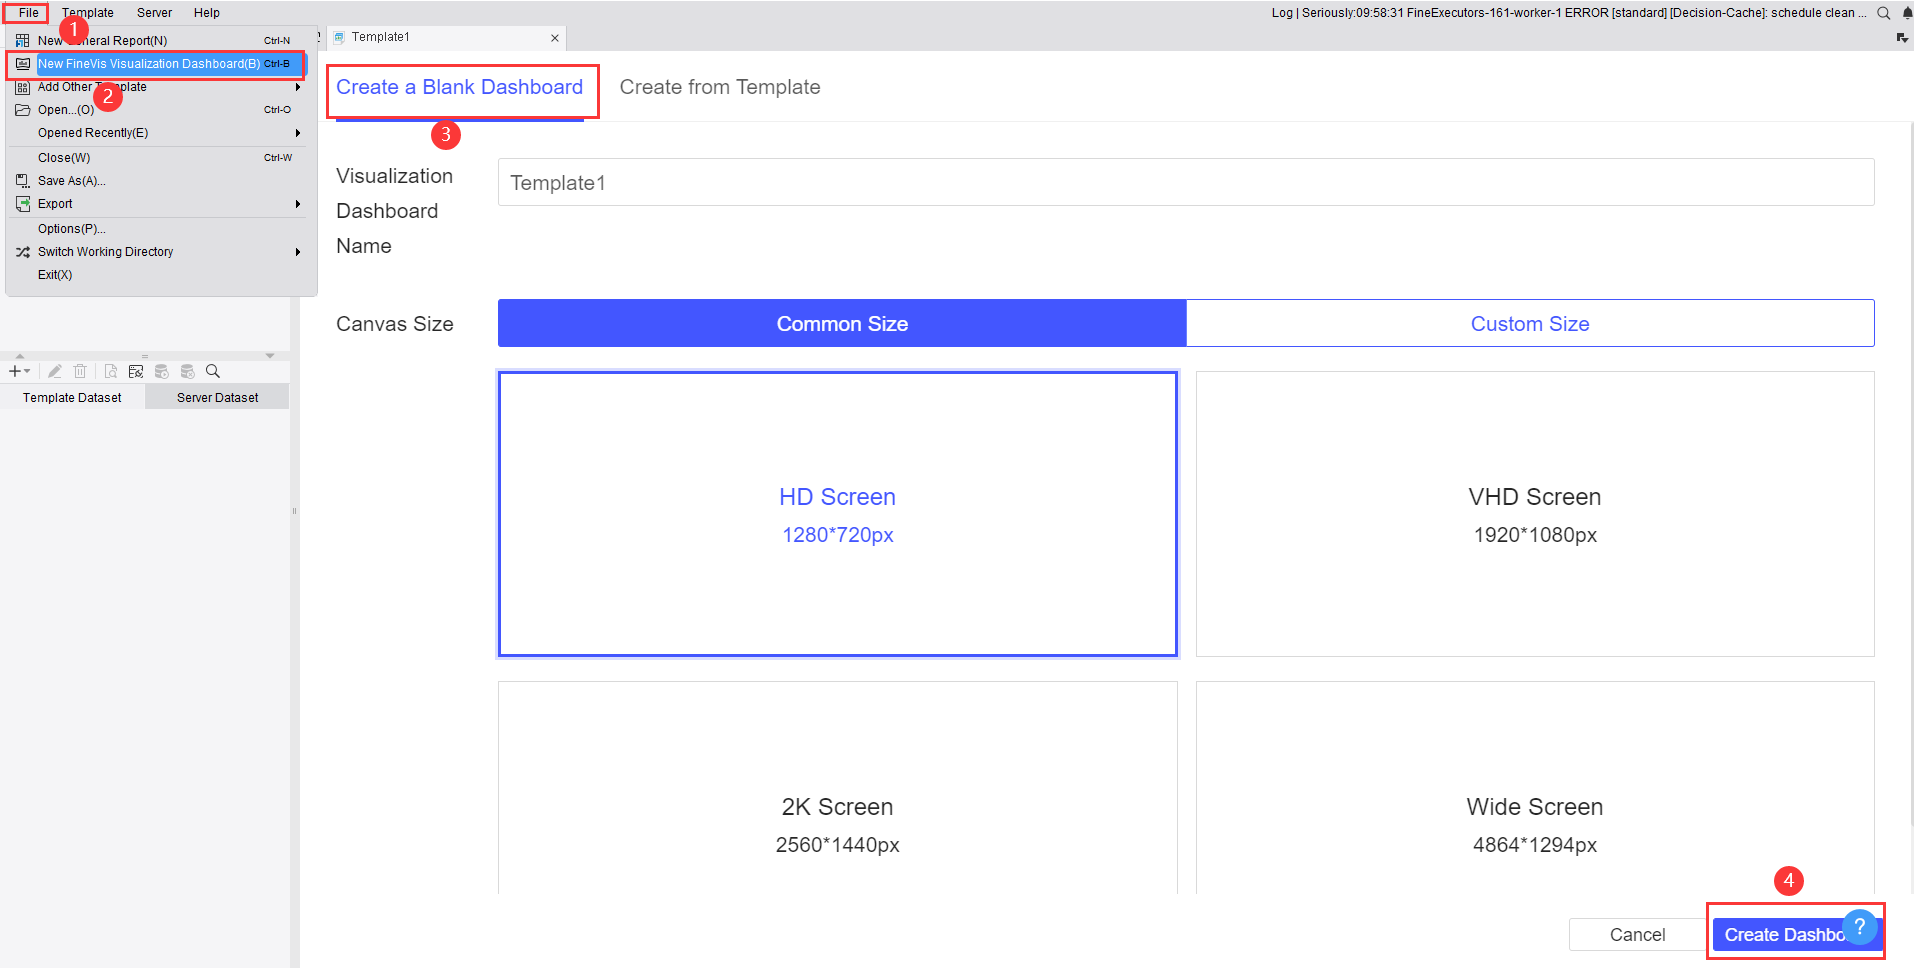Viewport: 1914px width, 968px height.
Task: Open the help question mark bubble
Action: [x=1858, y=928]
